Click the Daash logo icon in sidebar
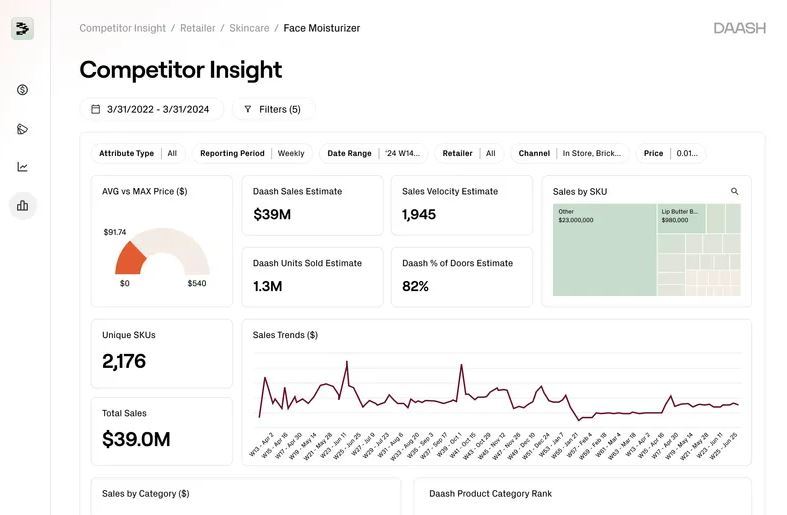The height and width of the screenshot is (515, 787). tap(22, 29)
